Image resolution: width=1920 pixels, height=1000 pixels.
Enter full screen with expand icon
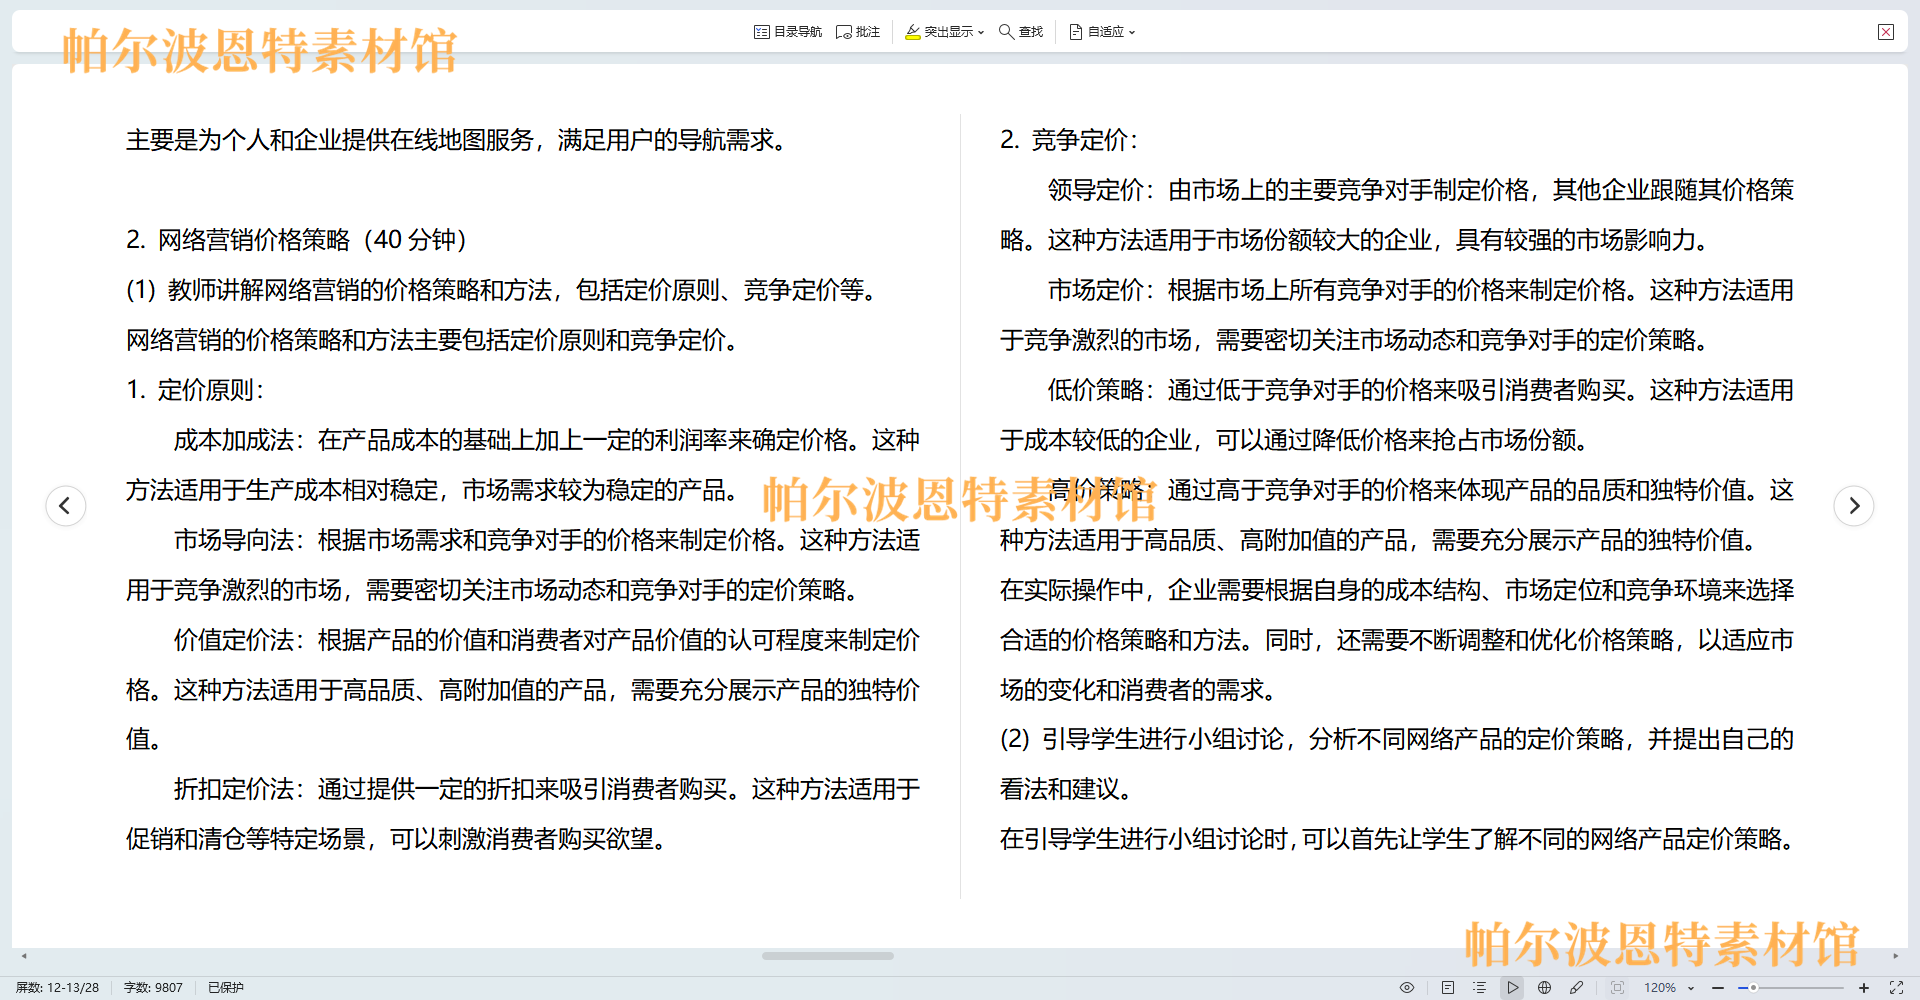1896,987
